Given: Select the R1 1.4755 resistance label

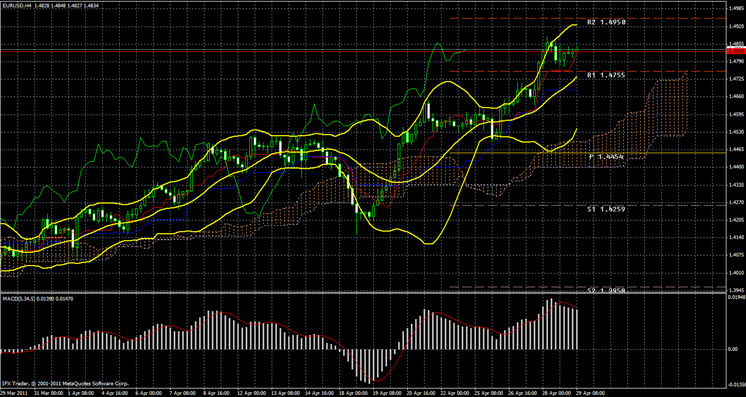Looking at the screenshot, I should click(606, 75).
